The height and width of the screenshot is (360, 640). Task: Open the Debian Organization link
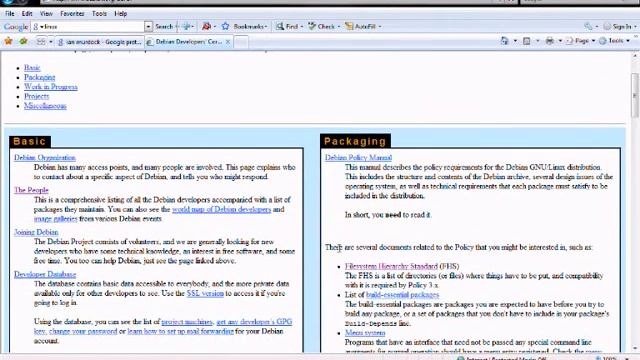[44, 158]
